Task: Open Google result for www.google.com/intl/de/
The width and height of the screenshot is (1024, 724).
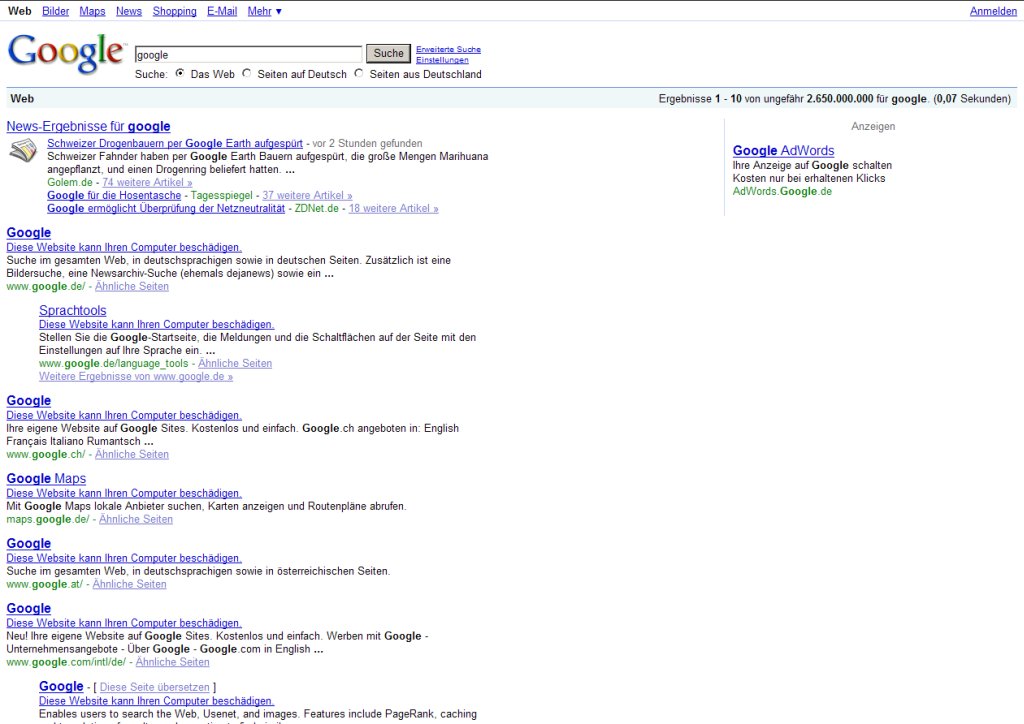Action: pos(29,608)
